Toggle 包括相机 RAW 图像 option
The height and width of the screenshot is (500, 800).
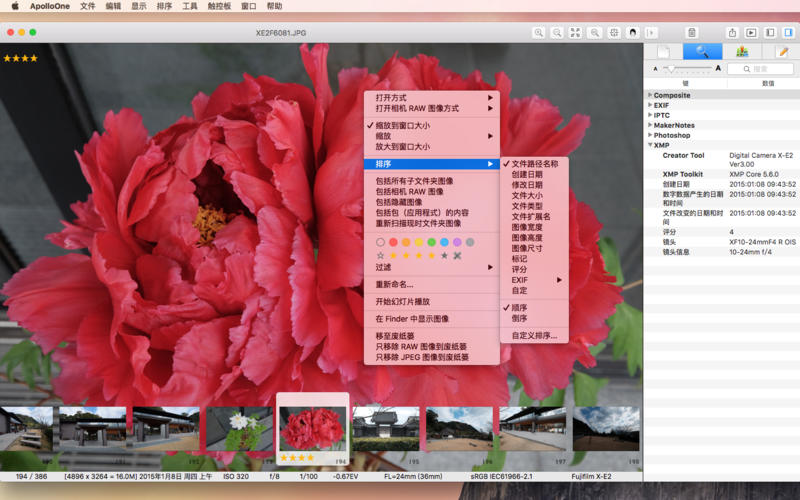(x=432, y=192)
